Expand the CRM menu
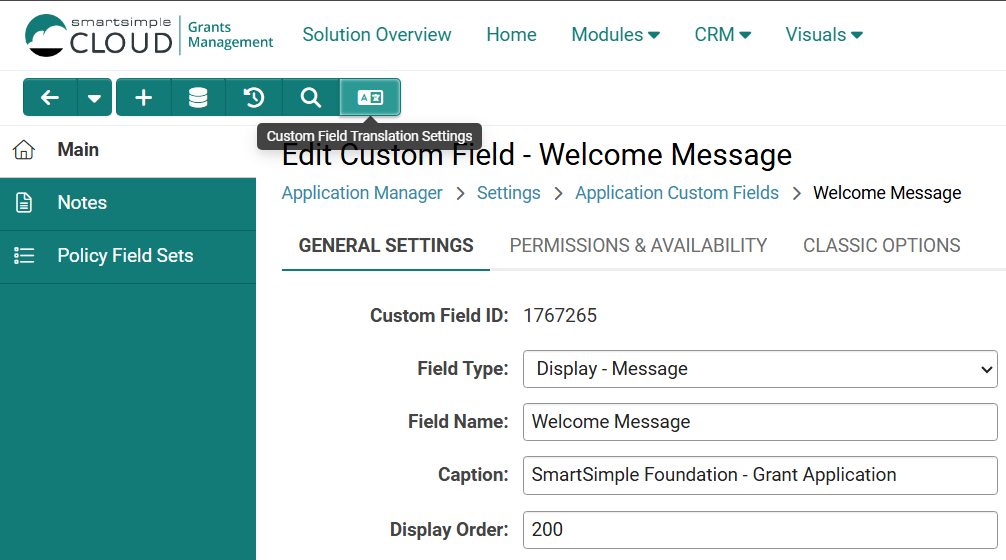 coord(722,35)
